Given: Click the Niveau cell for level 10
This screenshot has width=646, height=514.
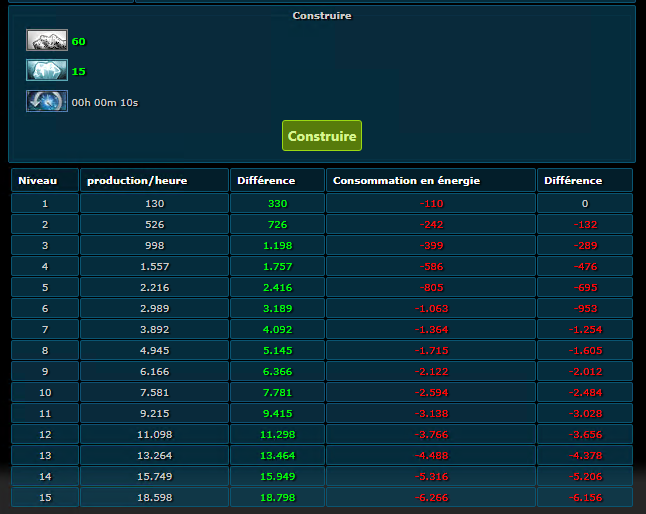Looking at the screenshot, I should point(44,392).
